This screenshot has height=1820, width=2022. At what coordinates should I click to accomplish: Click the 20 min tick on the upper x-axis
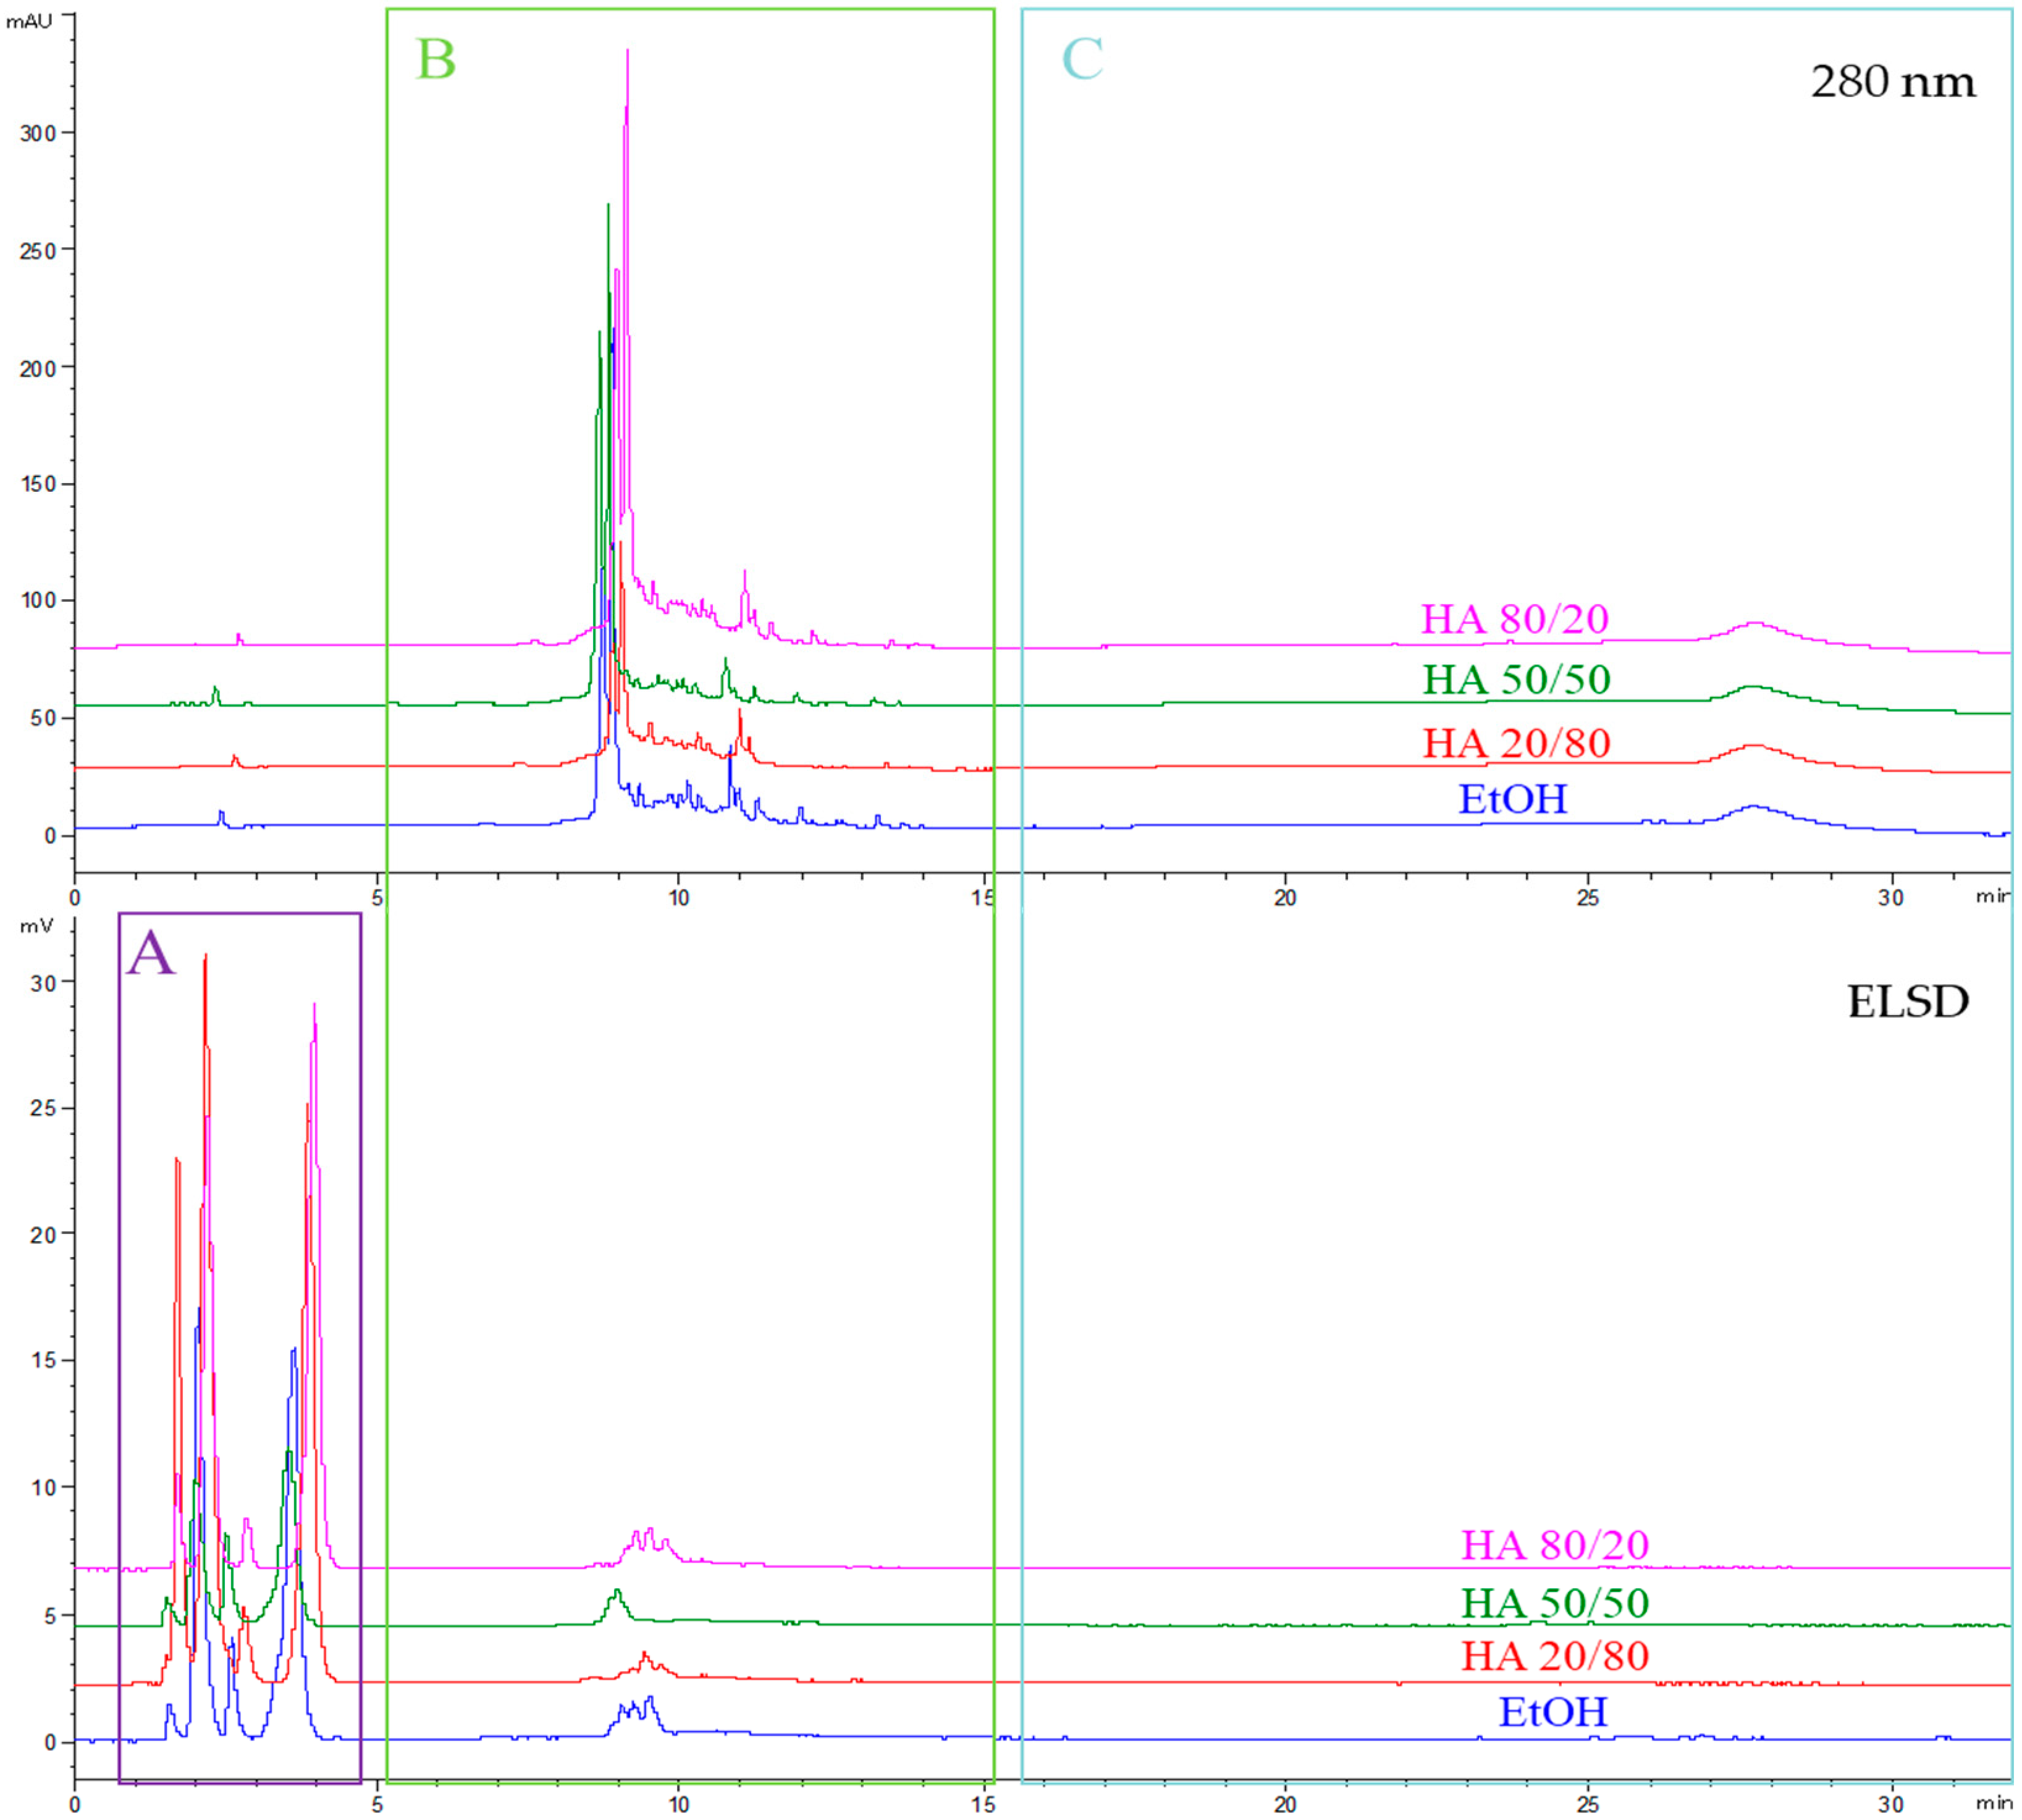pyautogui.click(x=1284, y=897)
